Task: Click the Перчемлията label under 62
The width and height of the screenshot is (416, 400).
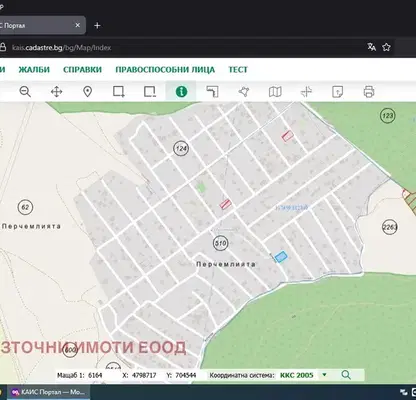Action: (31, 226)
